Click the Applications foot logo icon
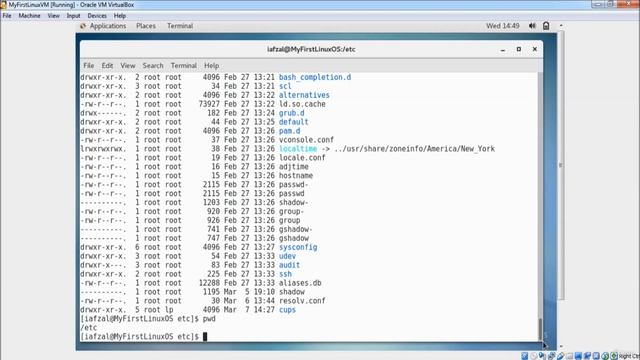The image size is (640, 360). pos(83,26)
